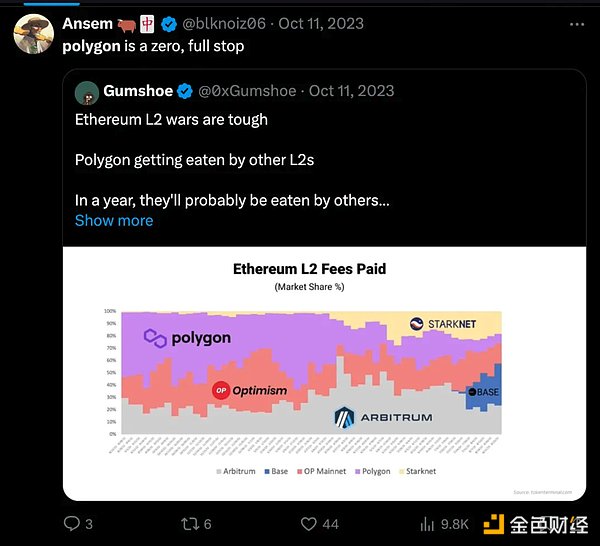
Task: Open the views analytics bar icon
Action: click(426, 523)
